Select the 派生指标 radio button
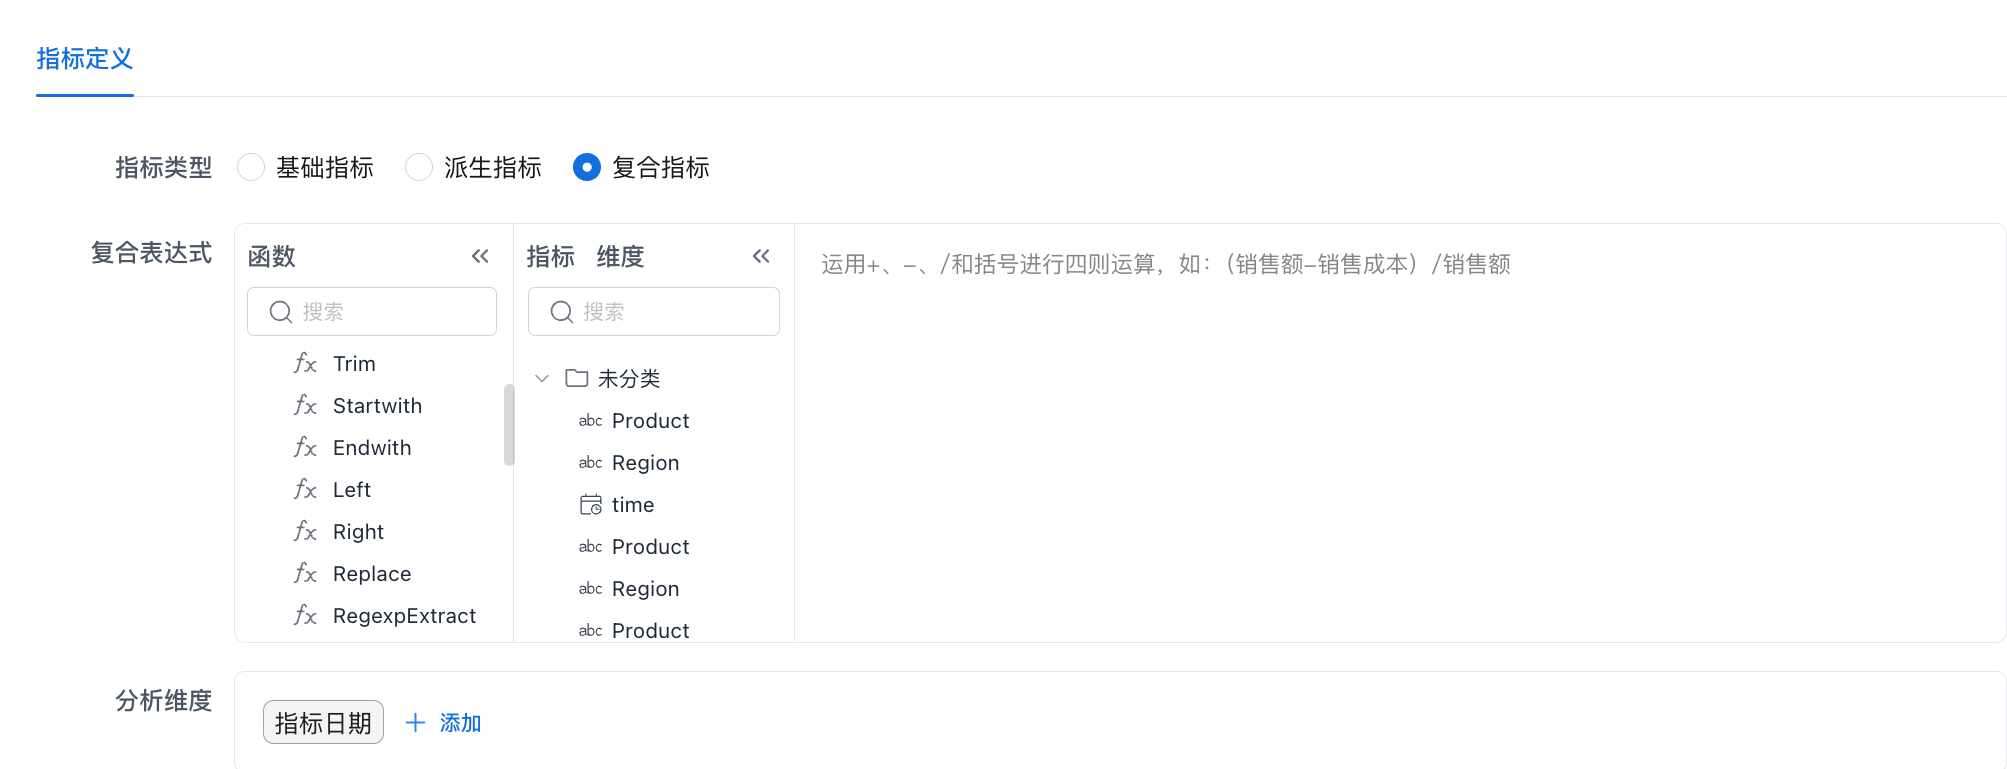2007x769 pixels. coord(419,167)
